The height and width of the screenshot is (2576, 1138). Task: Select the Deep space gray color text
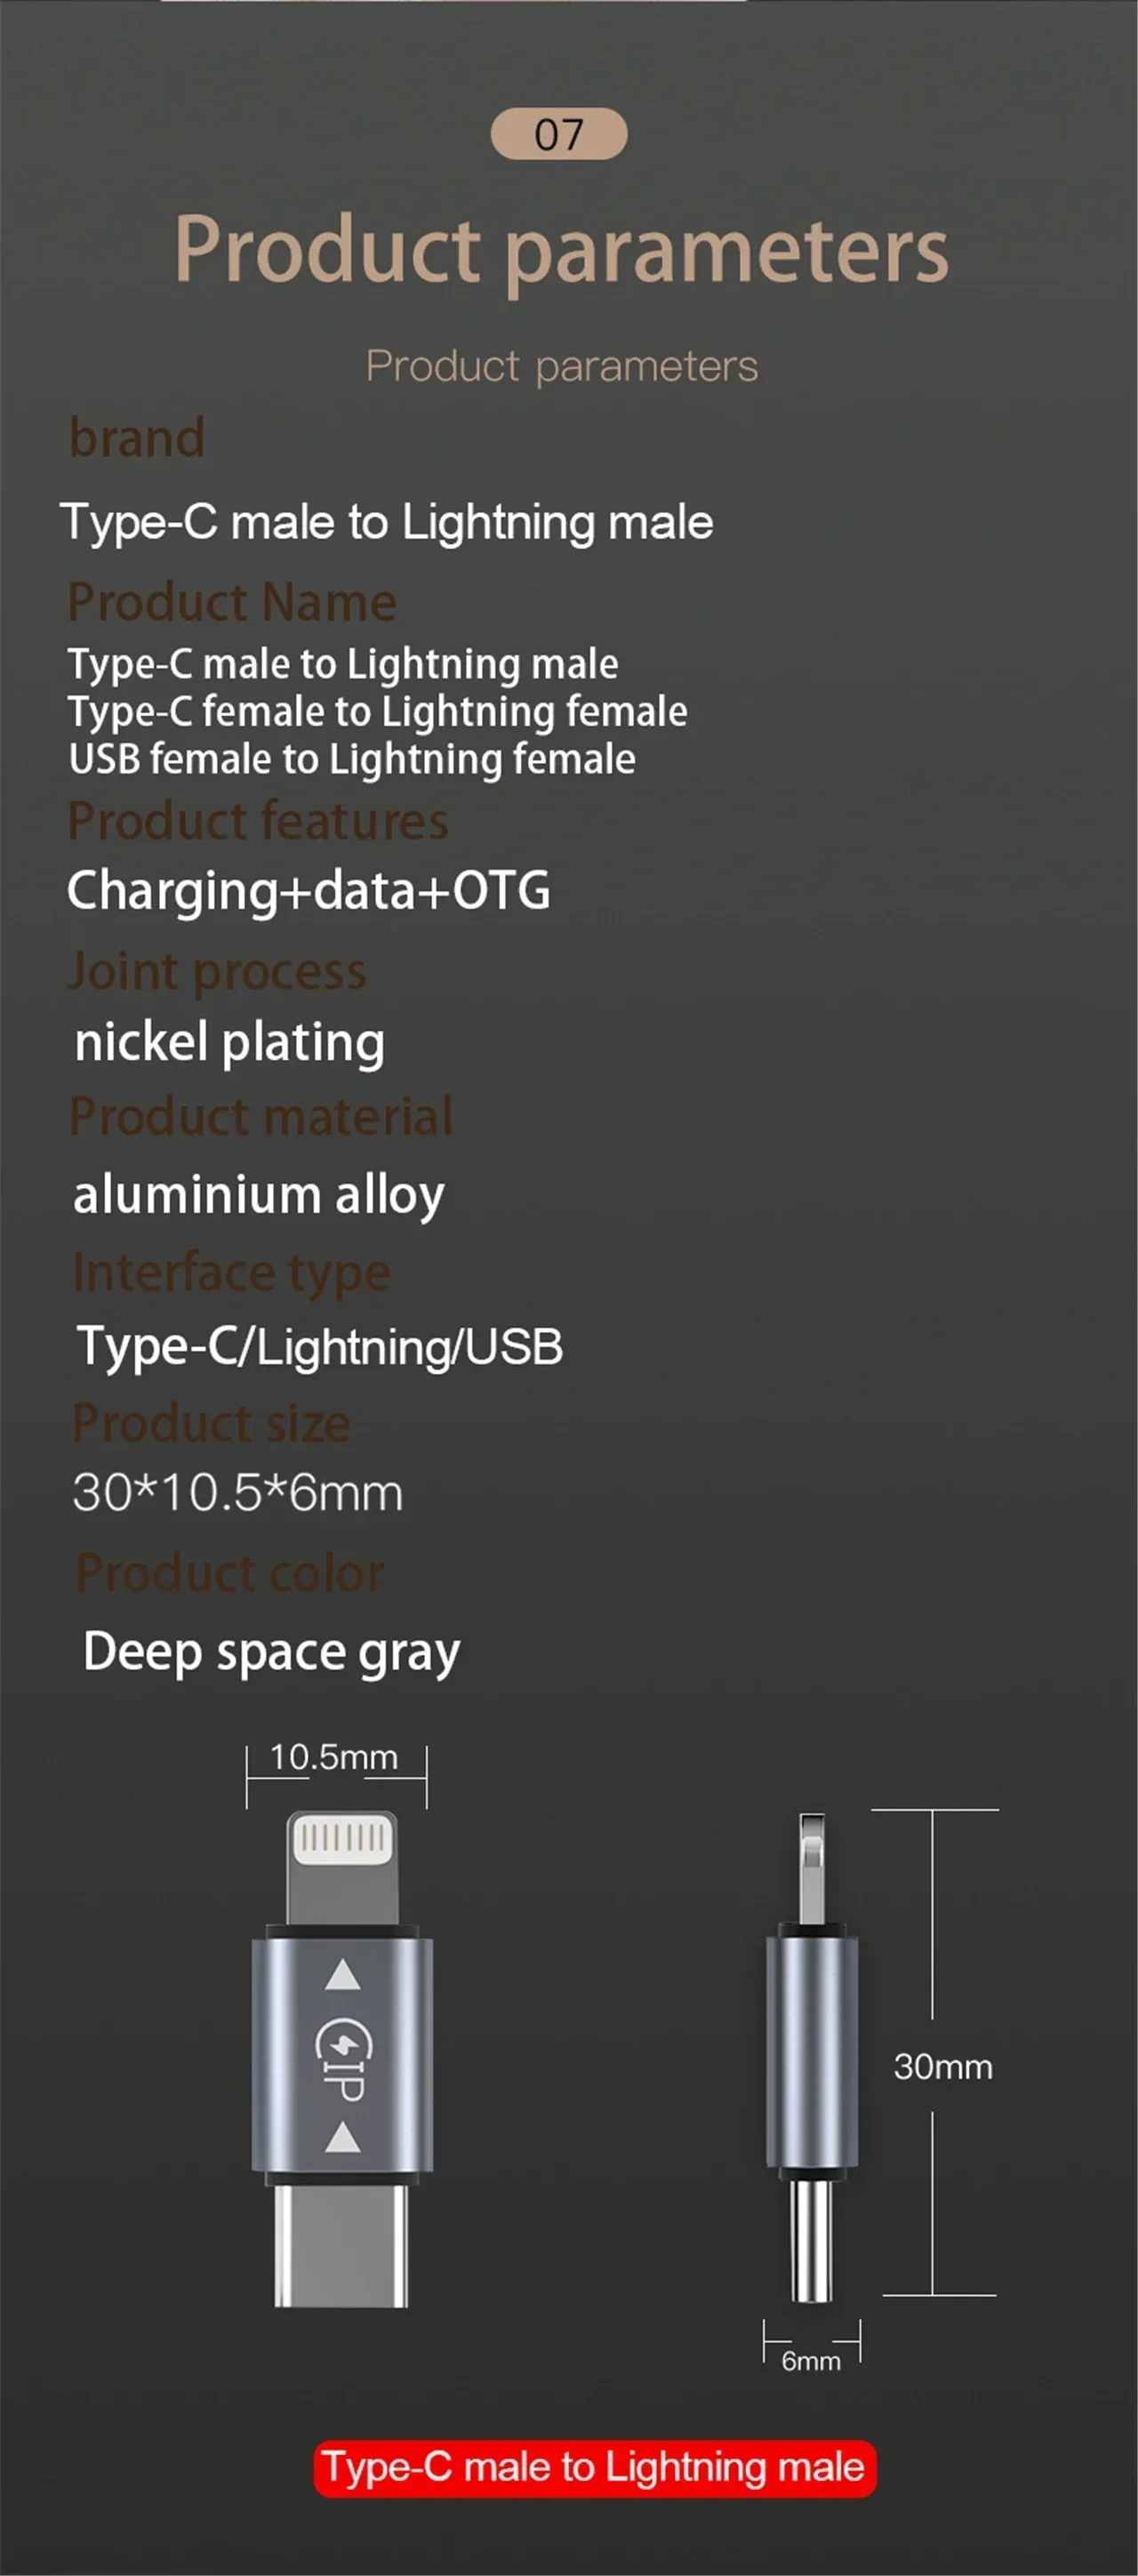[x=271, y=1651]
